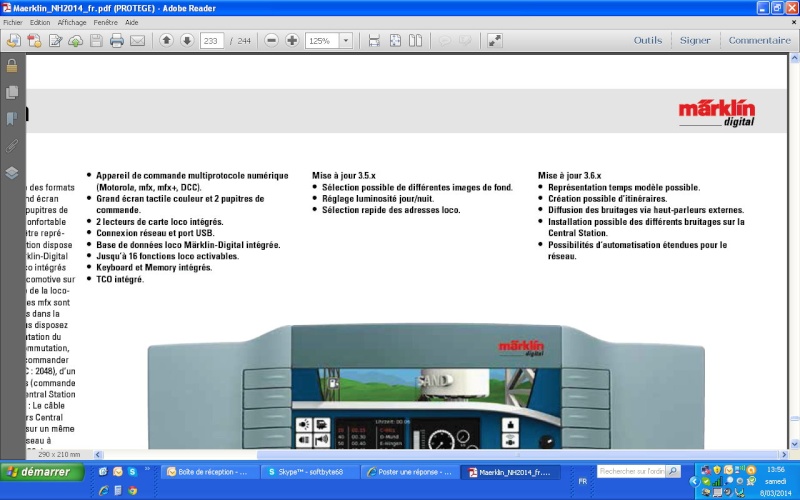800x500 pixels.
Task: Click the démarrer Start button
Action: [42, 472]
